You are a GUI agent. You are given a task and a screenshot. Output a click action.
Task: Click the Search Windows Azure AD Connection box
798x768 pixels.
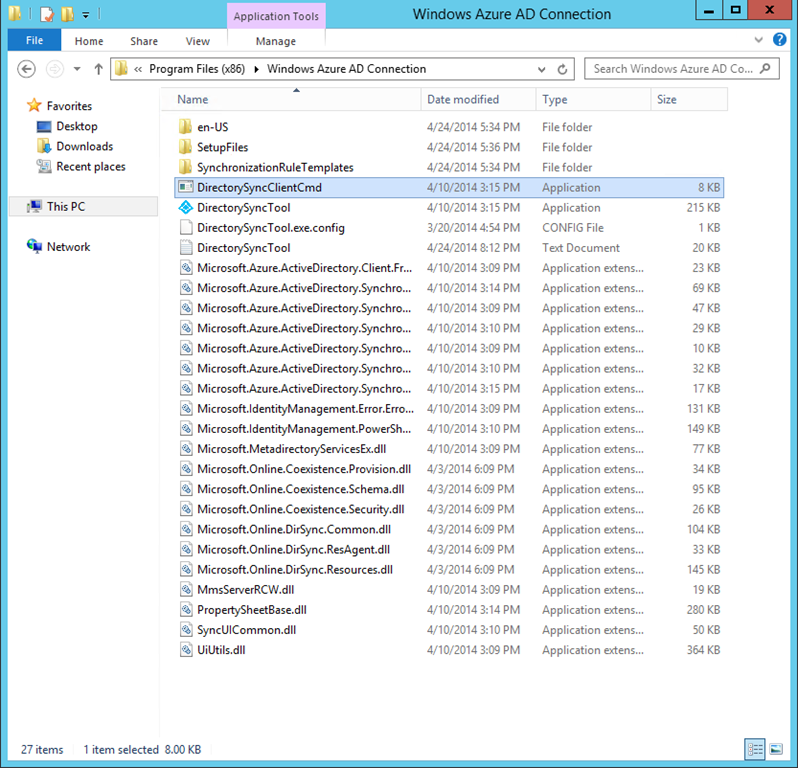pyautogui.click(x=681, y=69)
